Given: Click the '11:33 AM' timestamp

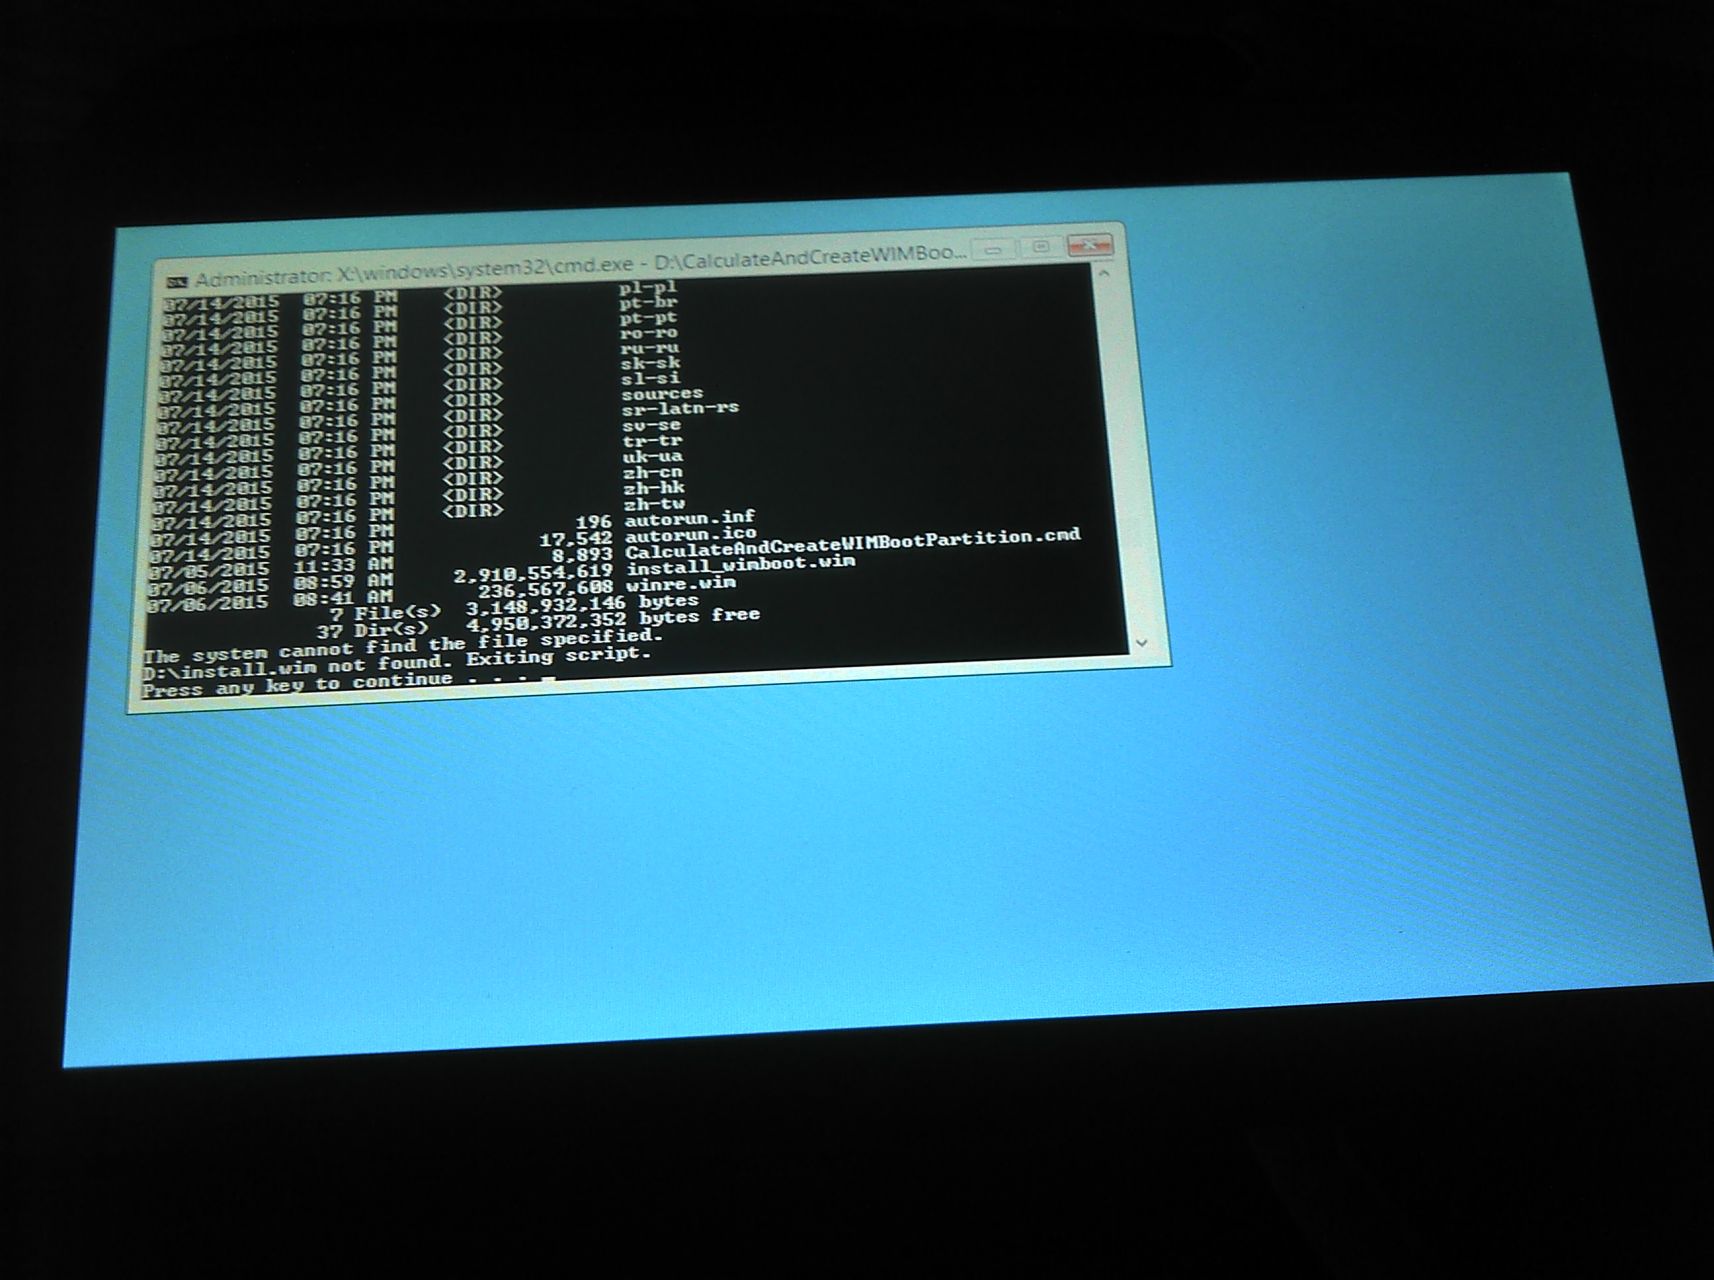Looking at the screenshot, I should point(342,565).
